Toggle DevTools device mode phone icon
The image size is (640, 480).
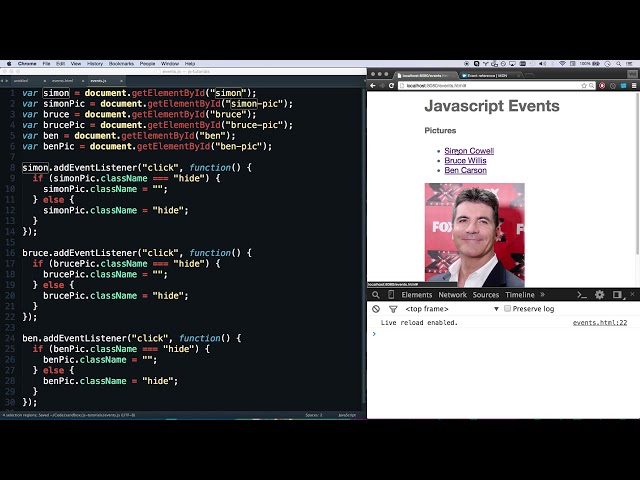coord(391,295)
